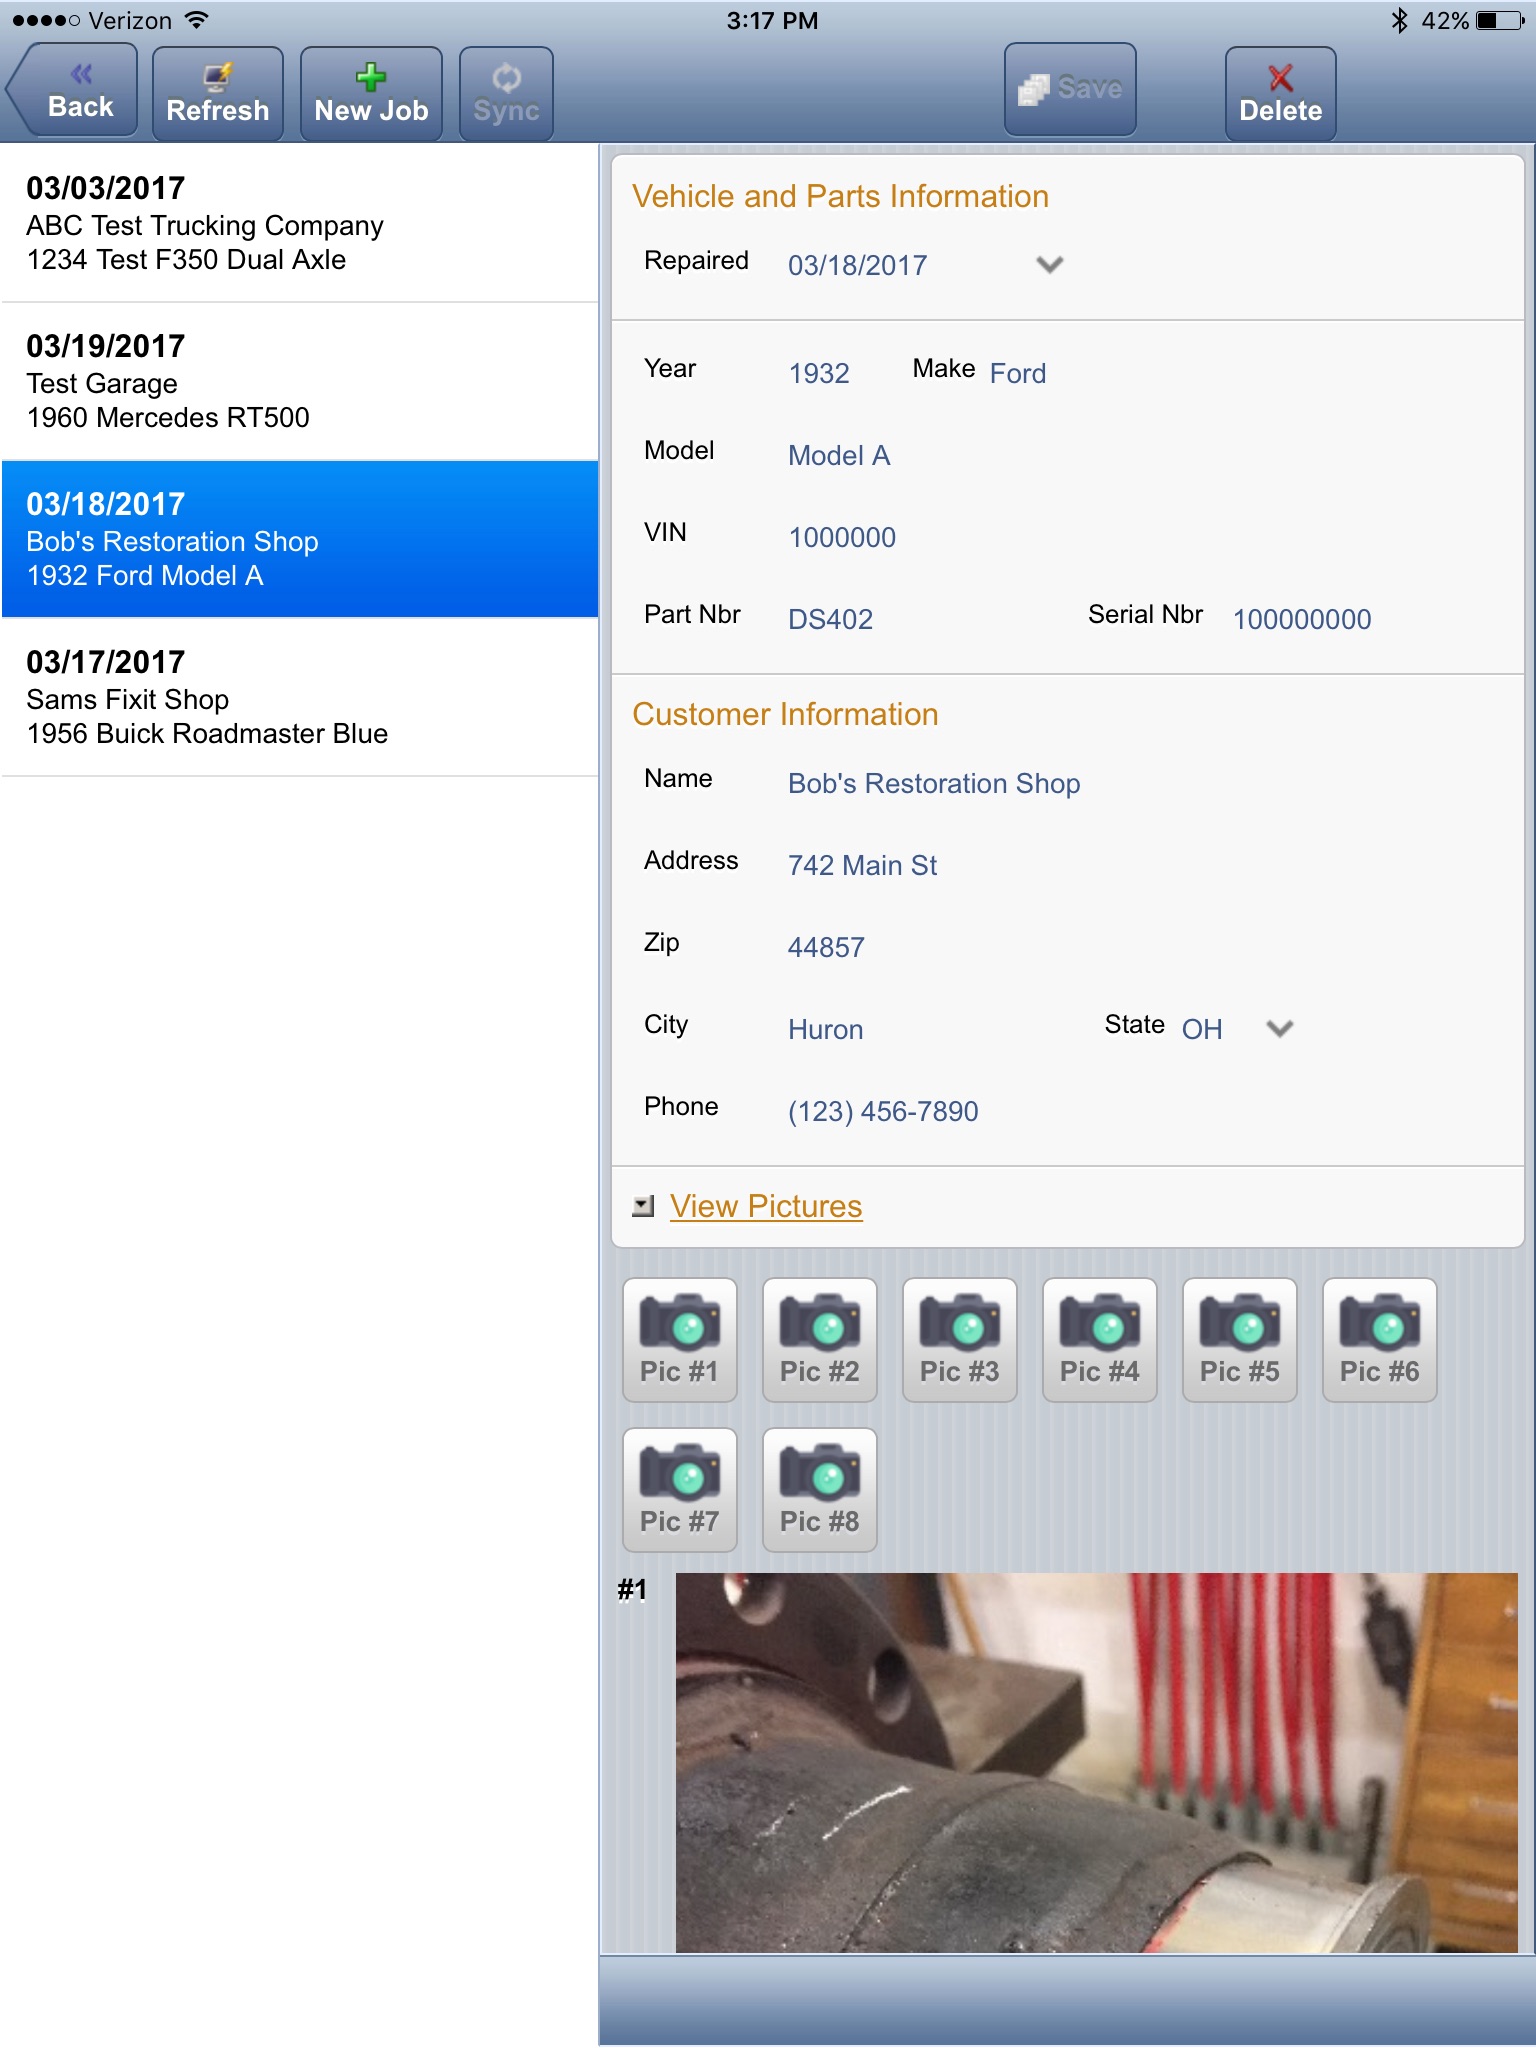Collapse pictures with View Pictures toggle icon

643,1206
